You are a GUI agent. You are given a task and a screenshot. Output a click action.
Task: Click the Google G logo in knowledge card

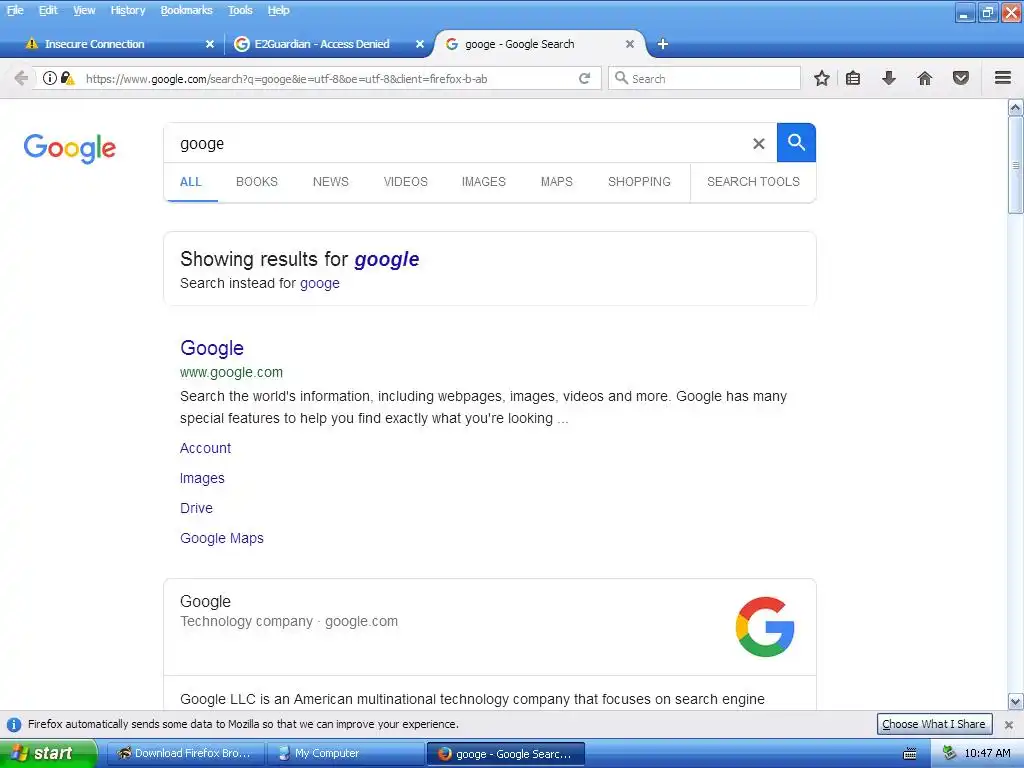pyautogui.click(x=765, y=626)
